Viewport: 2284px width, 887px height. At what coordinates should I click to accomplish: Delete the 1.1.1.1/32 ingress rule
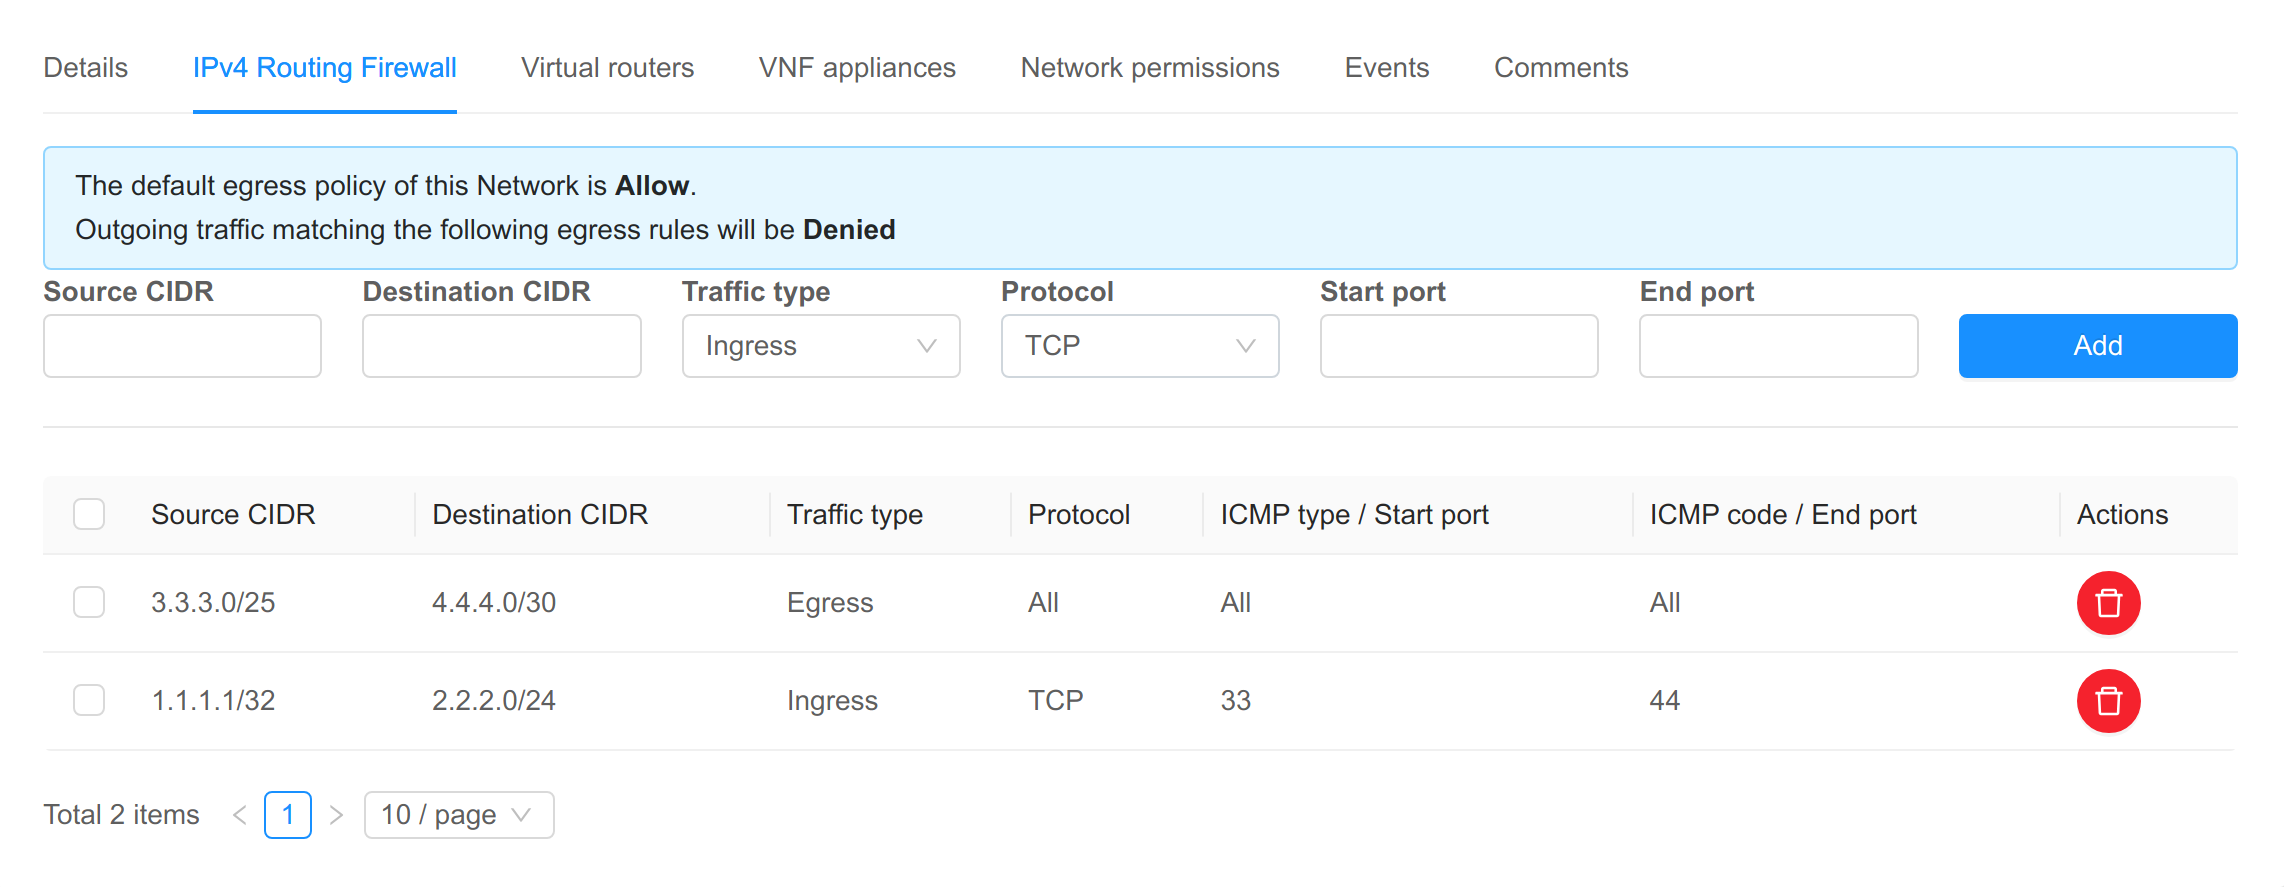click(x=2108, y=701)
